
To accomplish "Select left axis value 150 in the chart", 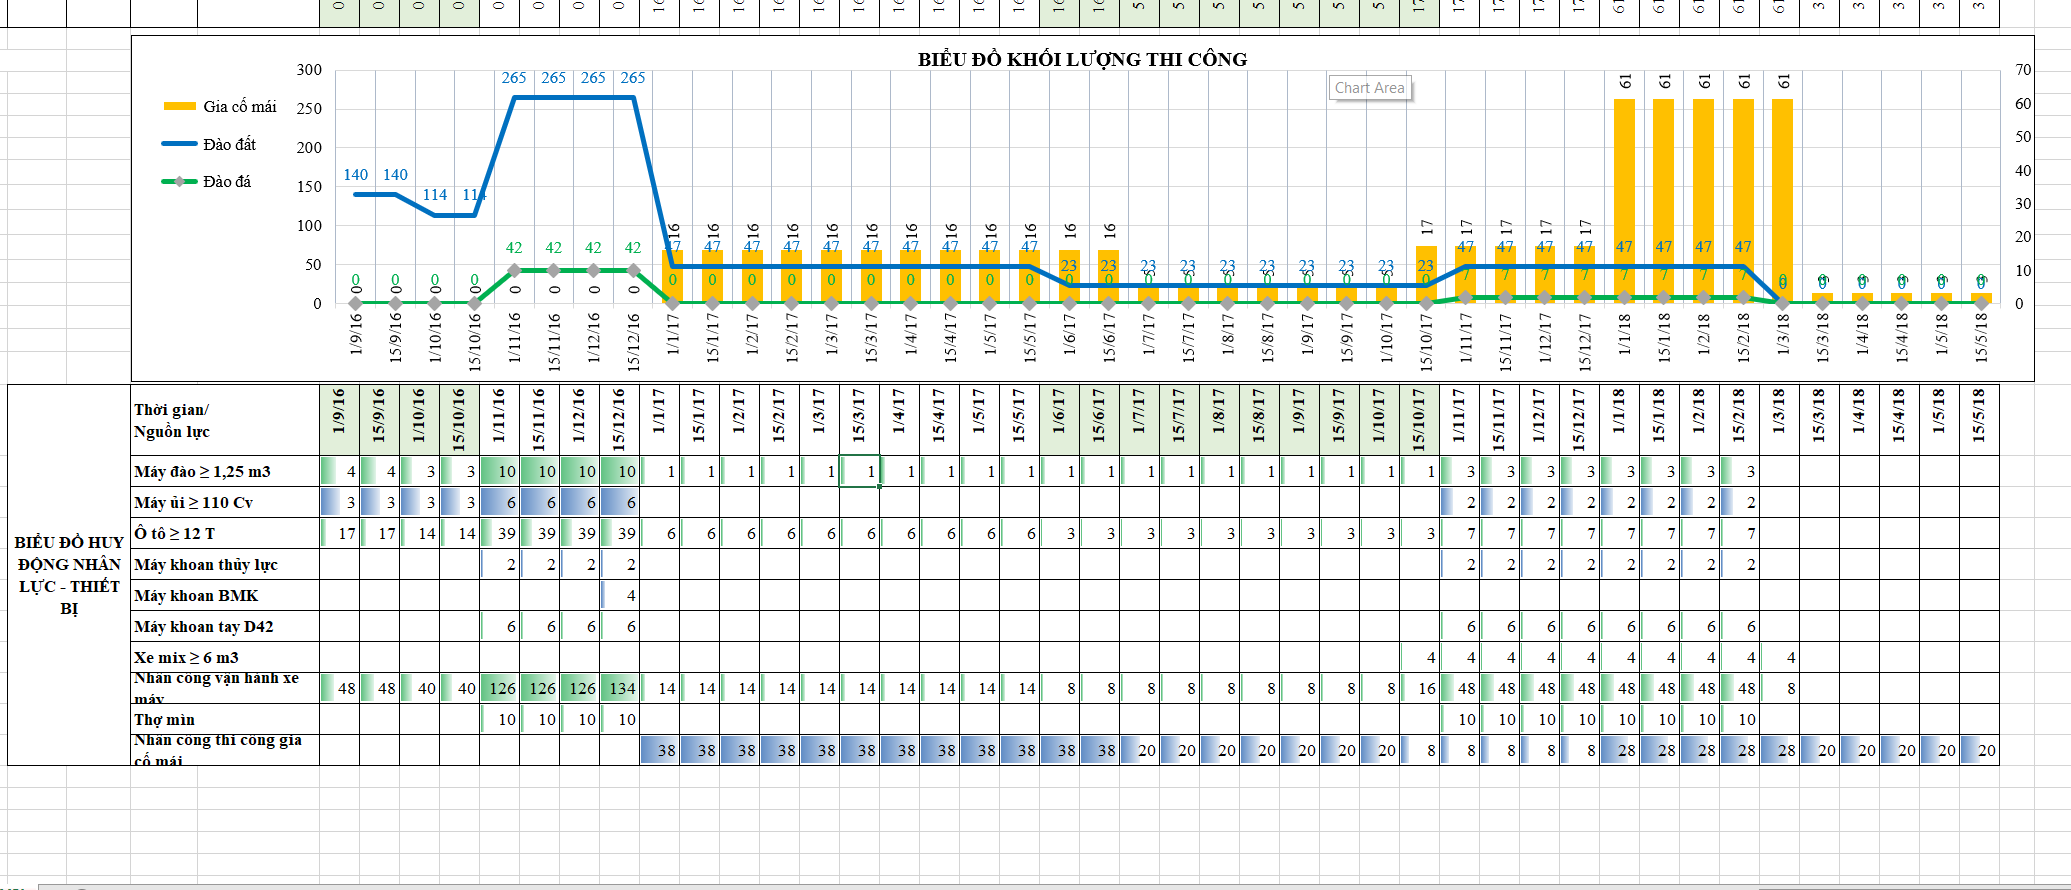I will (x=309, y=187).
